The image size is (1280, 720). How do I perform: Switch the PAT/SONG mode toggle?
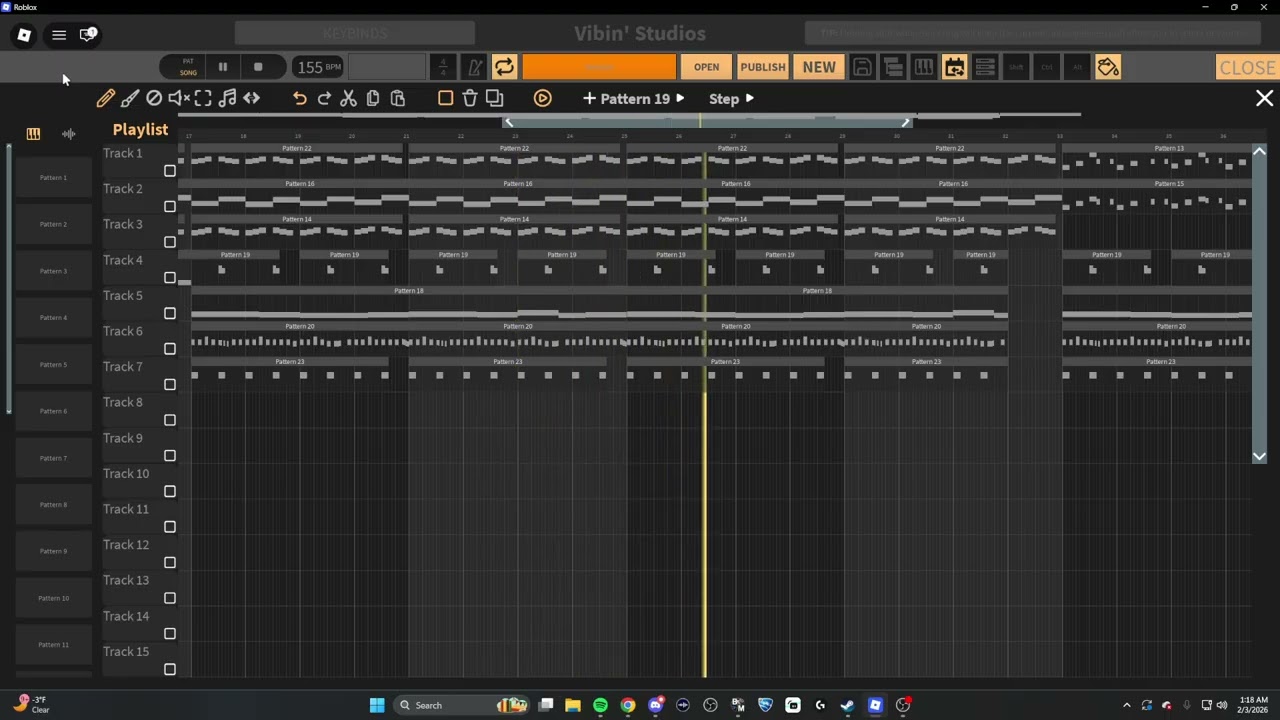point(188,67)
